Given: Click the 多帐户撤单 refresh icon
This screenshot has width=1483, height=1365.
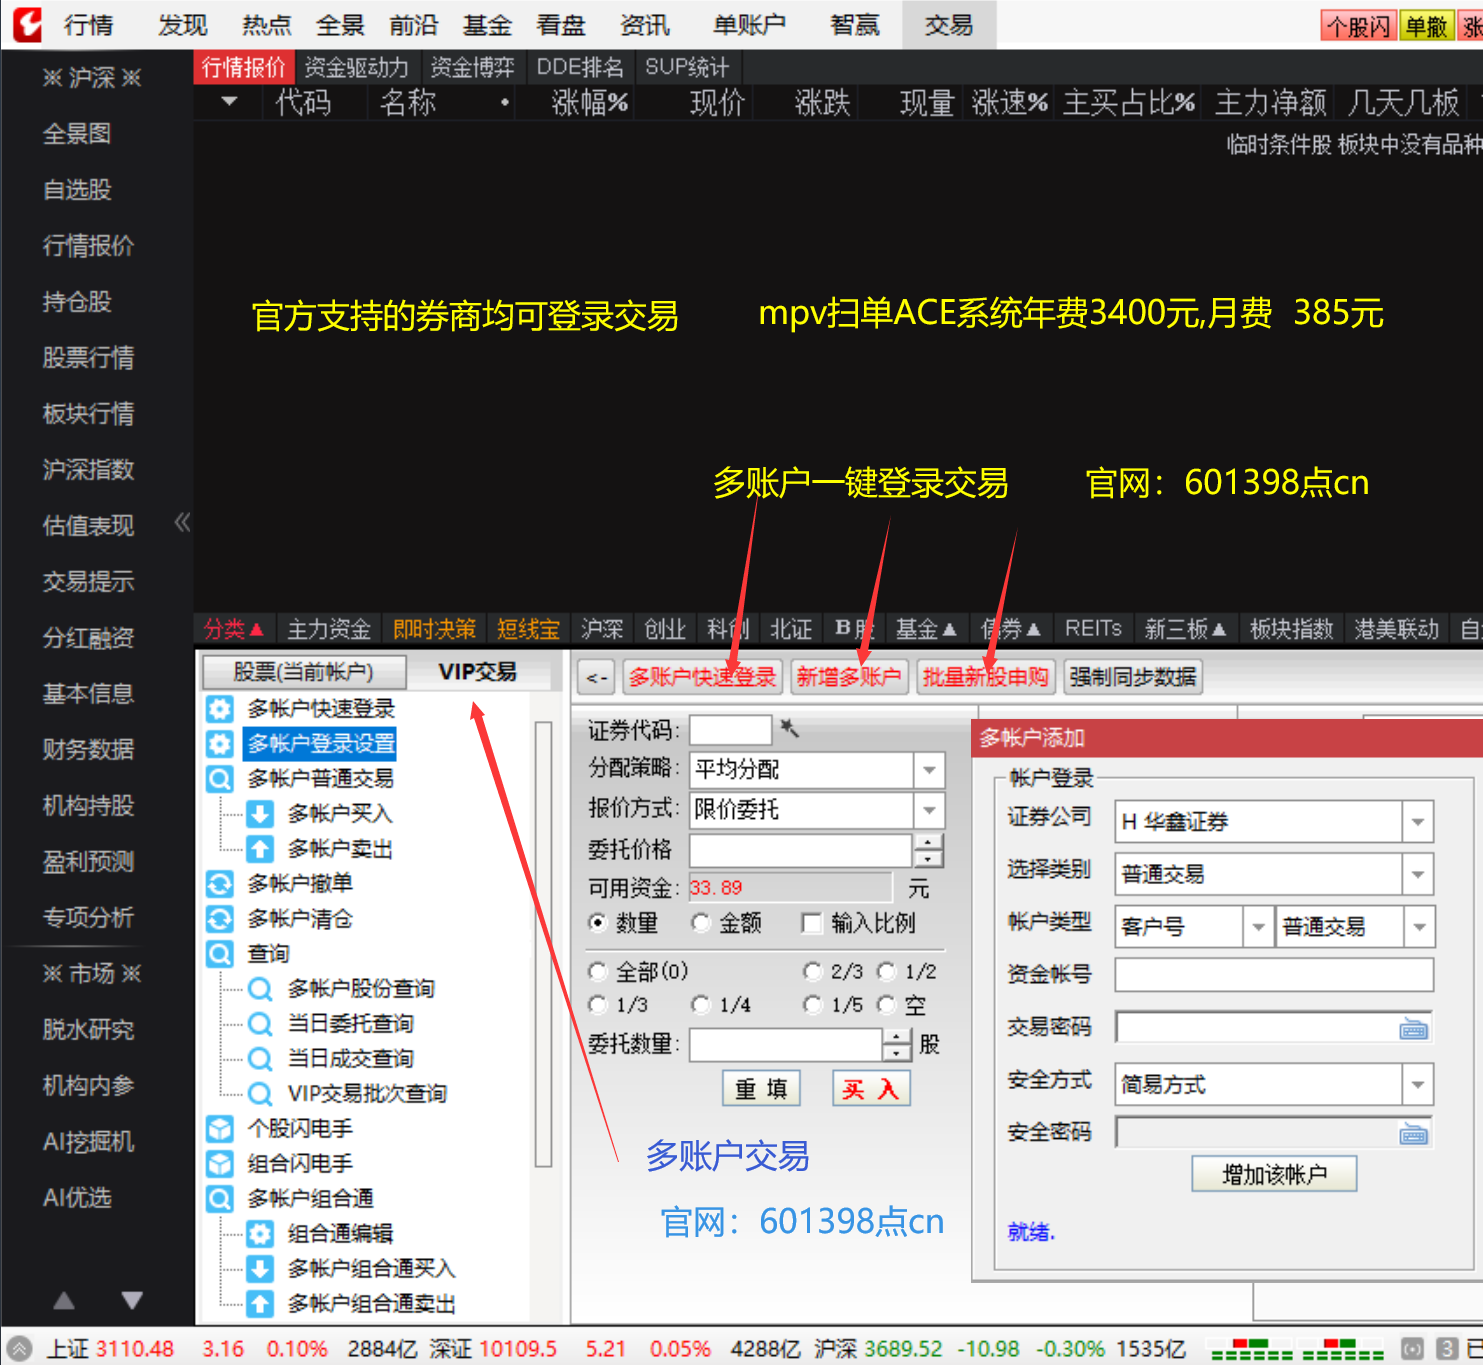Looking at the screenshot, I should (219, 884).
